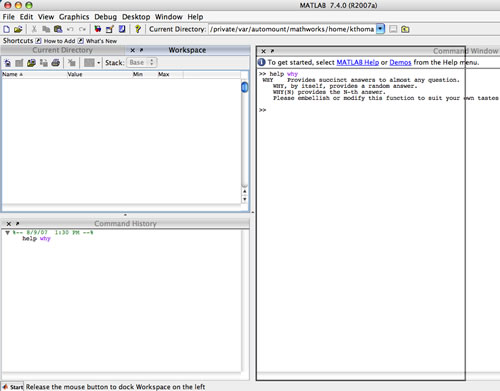
Task: Open a file with the folder icon
Action: coord(18,29)
